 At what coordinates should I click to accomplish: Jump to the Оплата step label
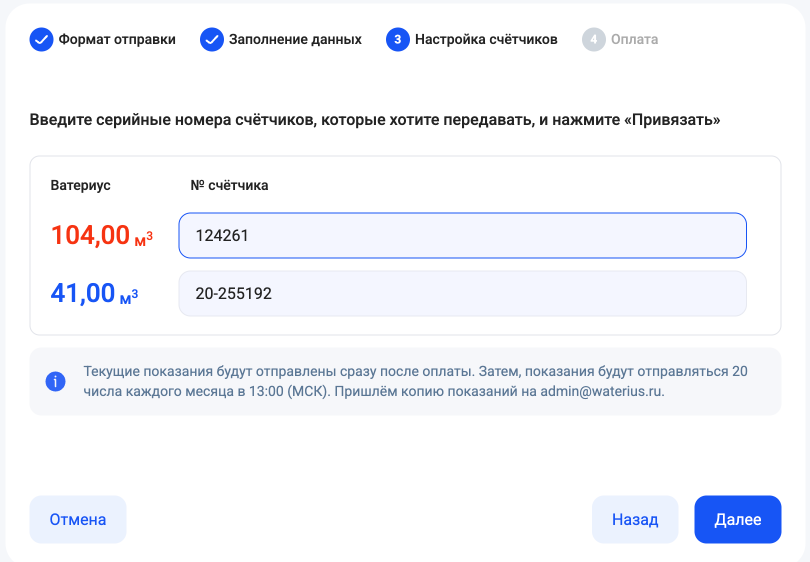[x=635, y=40]
